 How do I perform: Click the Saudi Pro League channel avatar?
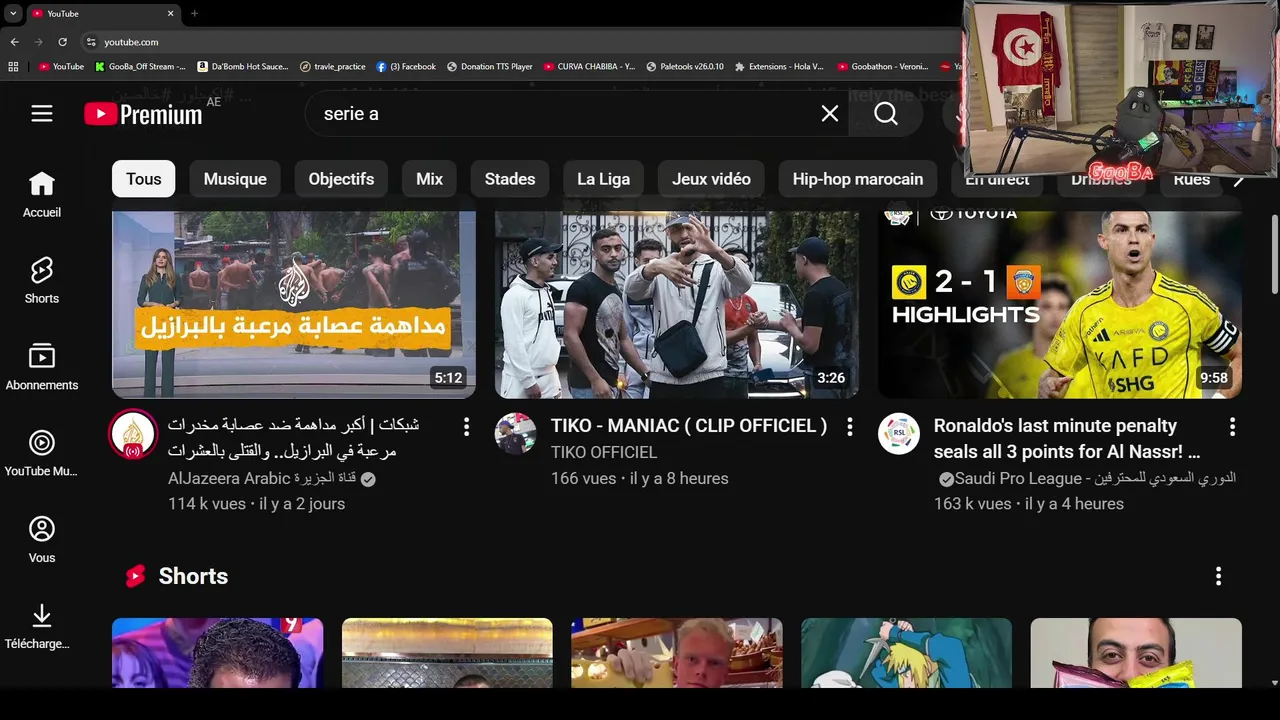[898, 434]
